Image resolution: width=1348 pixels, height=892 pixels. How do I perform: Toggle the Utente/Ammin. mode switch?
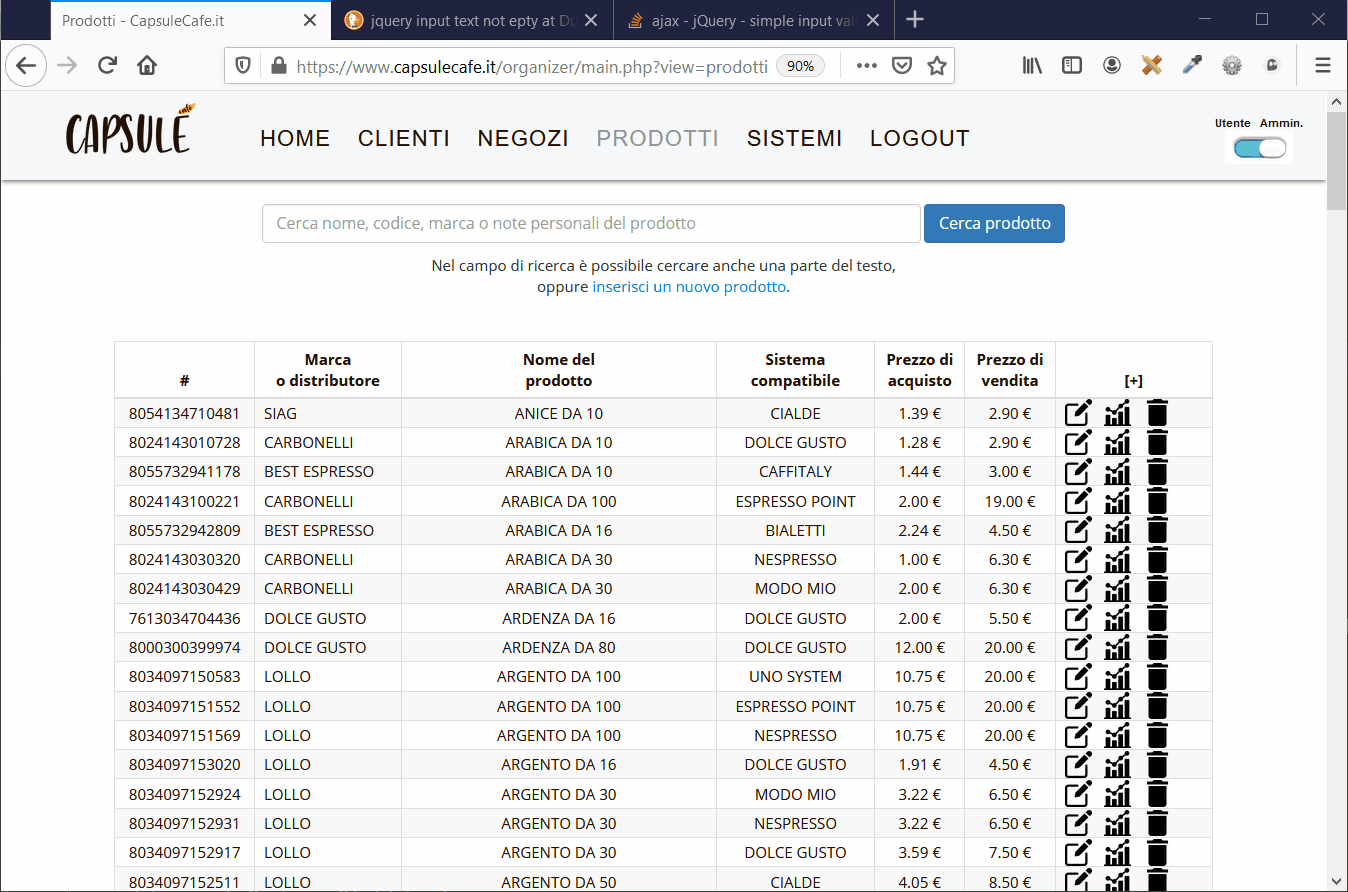coord(1260,148)
